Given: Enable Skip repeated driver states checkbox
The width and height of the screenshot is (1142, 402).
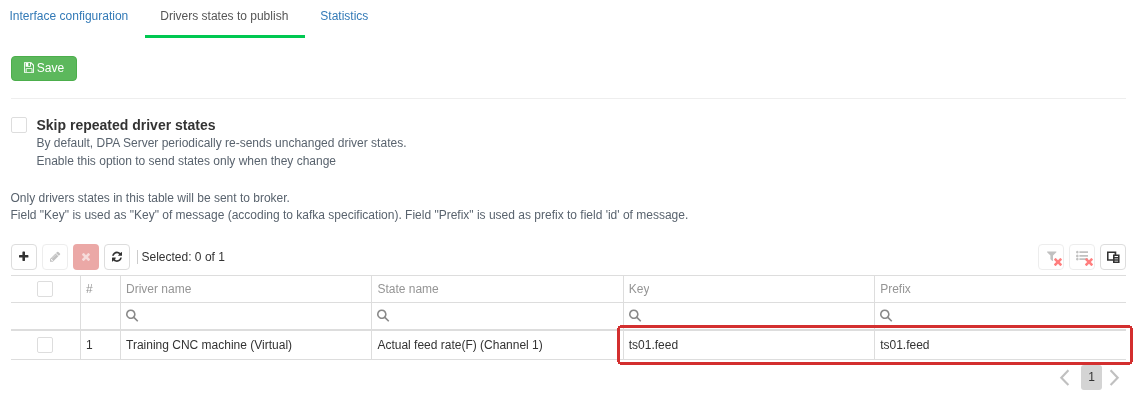Looking at the screenshot, I should coord(19,125).
